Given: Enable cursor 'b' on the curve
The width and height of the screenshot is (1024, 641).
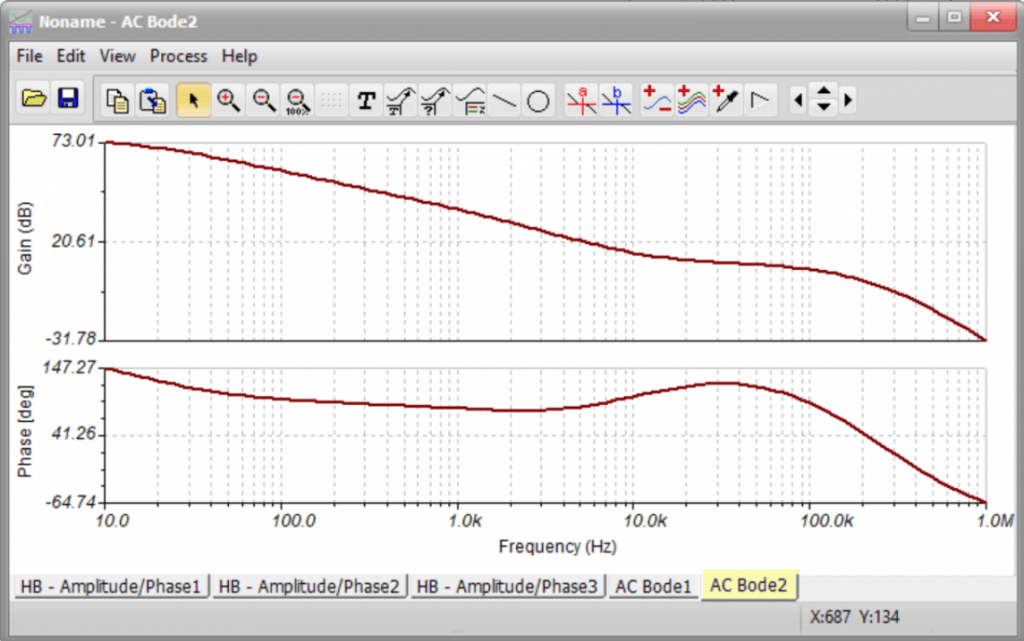Looking at the screenshot, I should click(x=616, y=100).
